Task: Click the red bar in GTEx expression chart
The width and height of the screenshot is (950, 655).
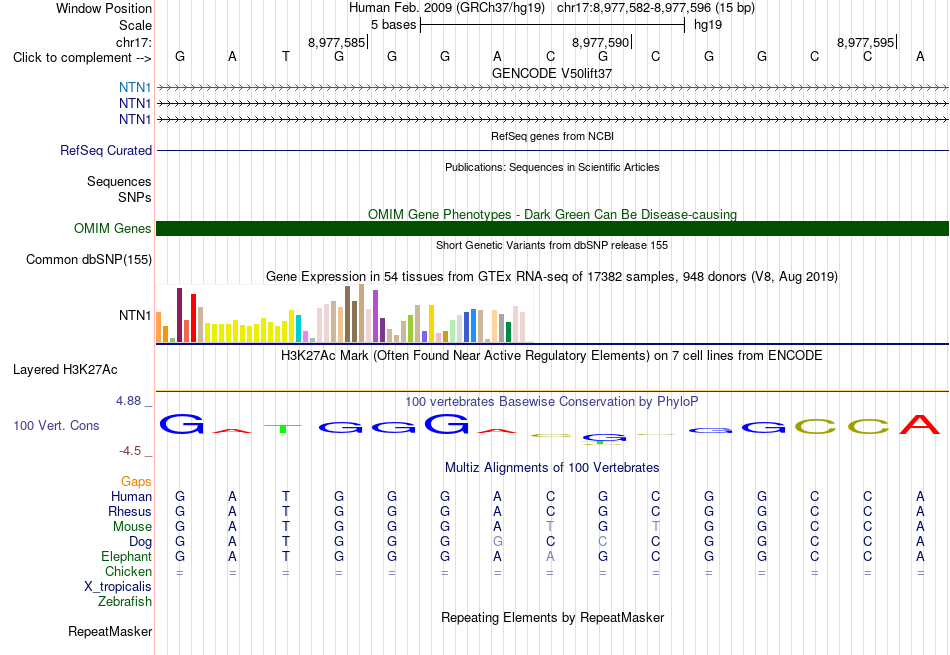Action: point(194,318)
